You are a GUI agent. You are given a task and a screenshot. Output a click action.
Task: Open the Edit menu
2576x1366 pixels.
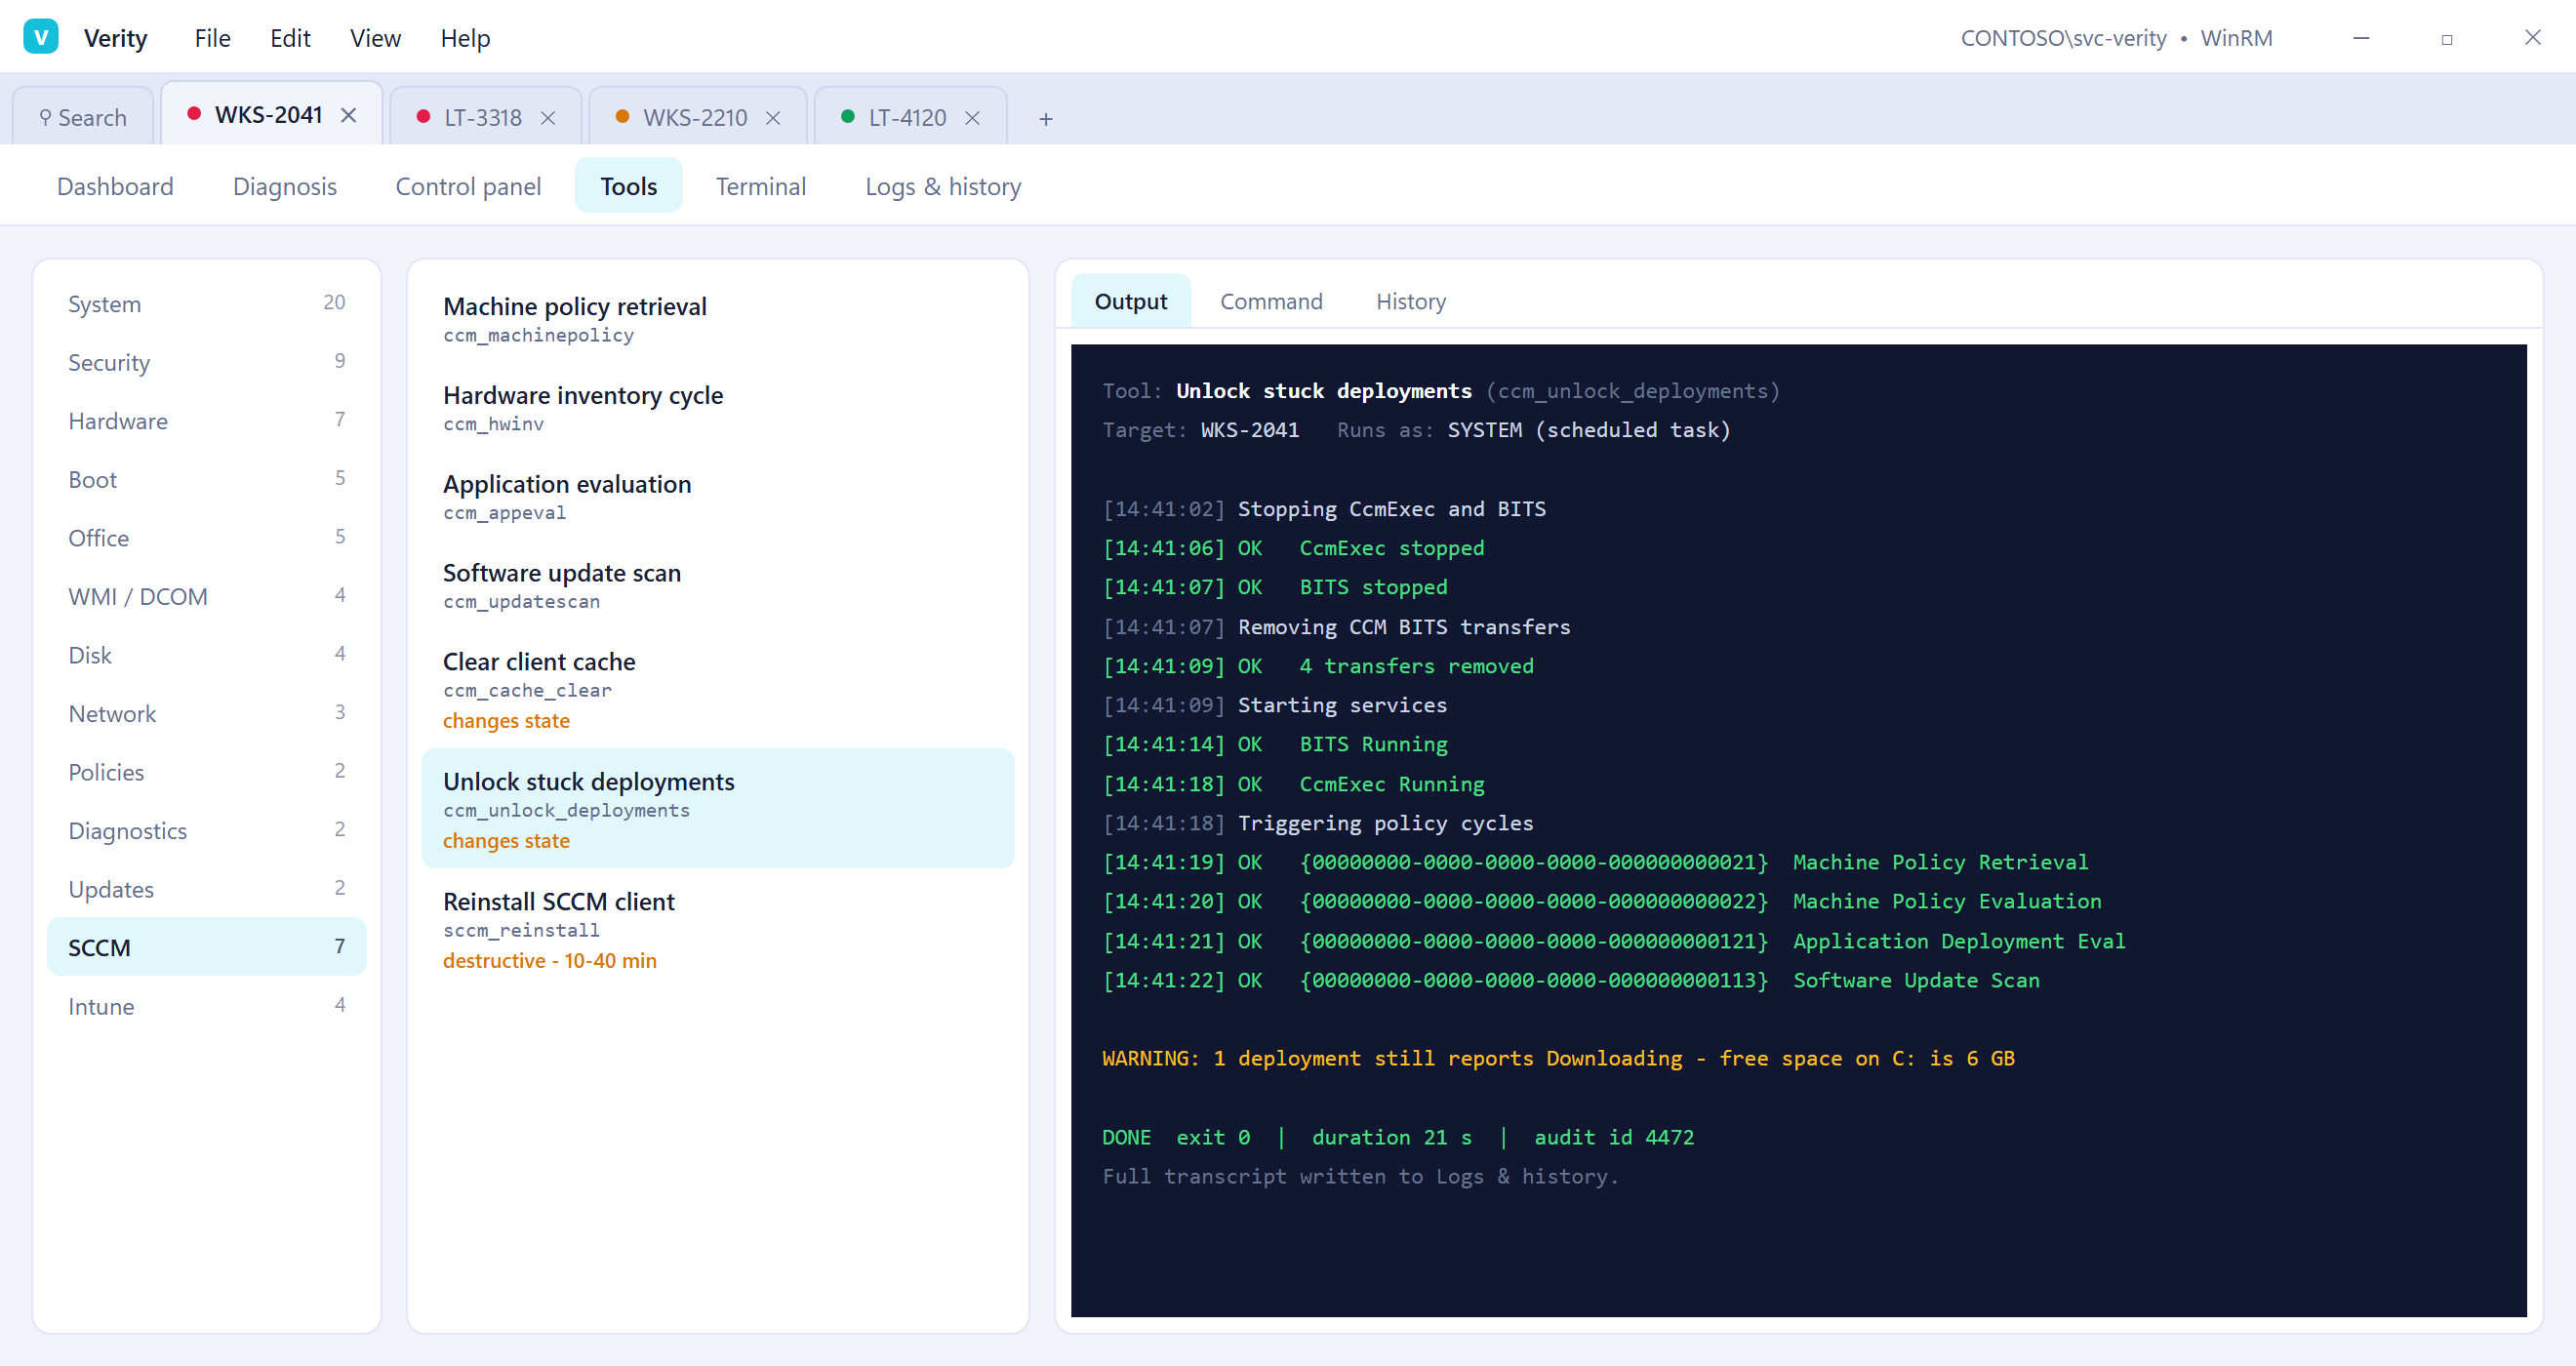tap(290, 38)
